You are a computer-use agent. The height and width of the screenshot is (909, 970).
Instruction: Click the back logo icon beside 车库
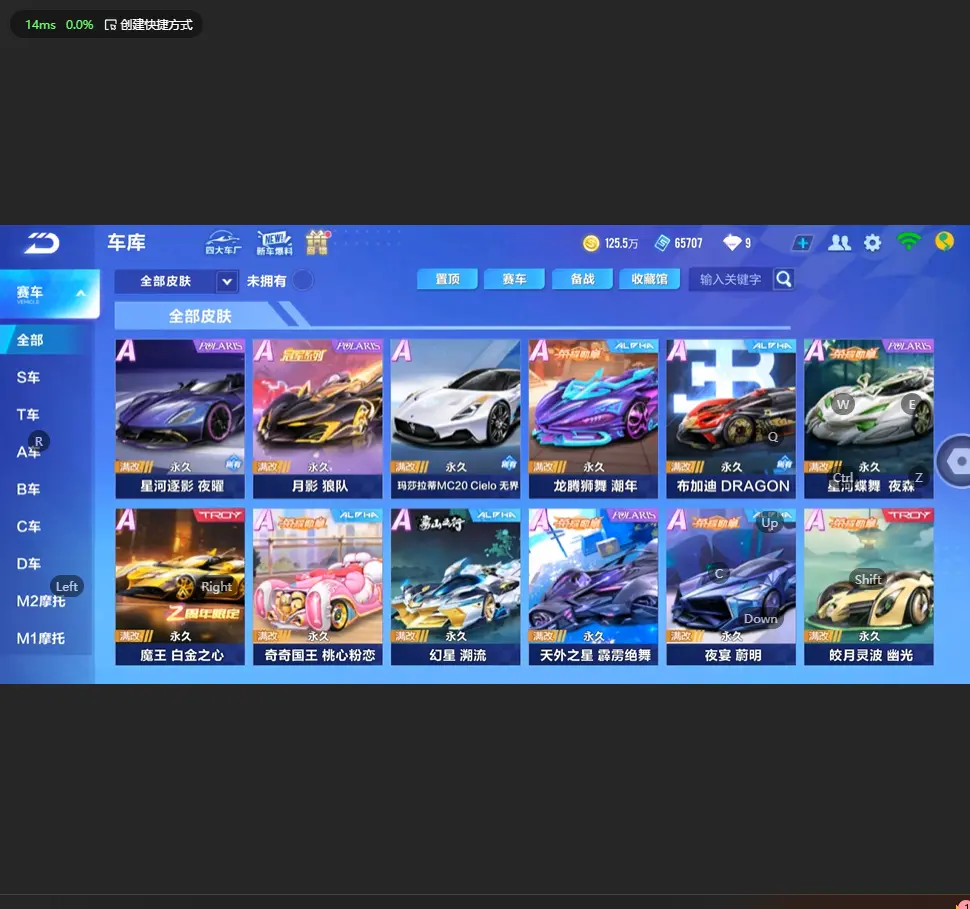tap(41, 243)
